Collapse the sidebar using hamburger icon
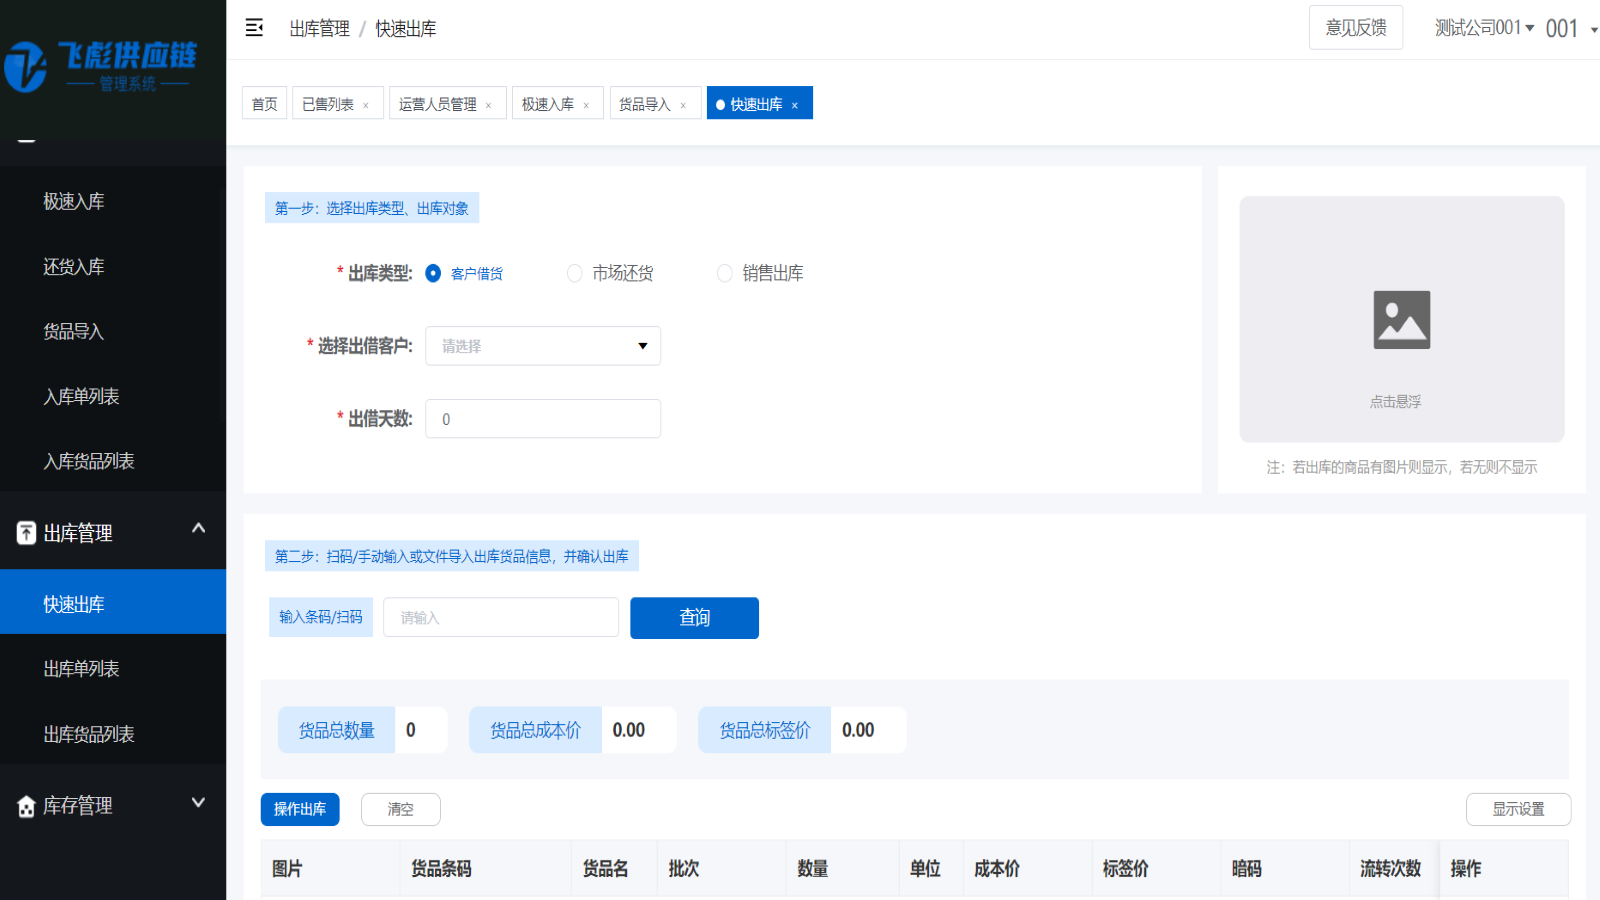 pyautogui.click(x=254, y=28)
